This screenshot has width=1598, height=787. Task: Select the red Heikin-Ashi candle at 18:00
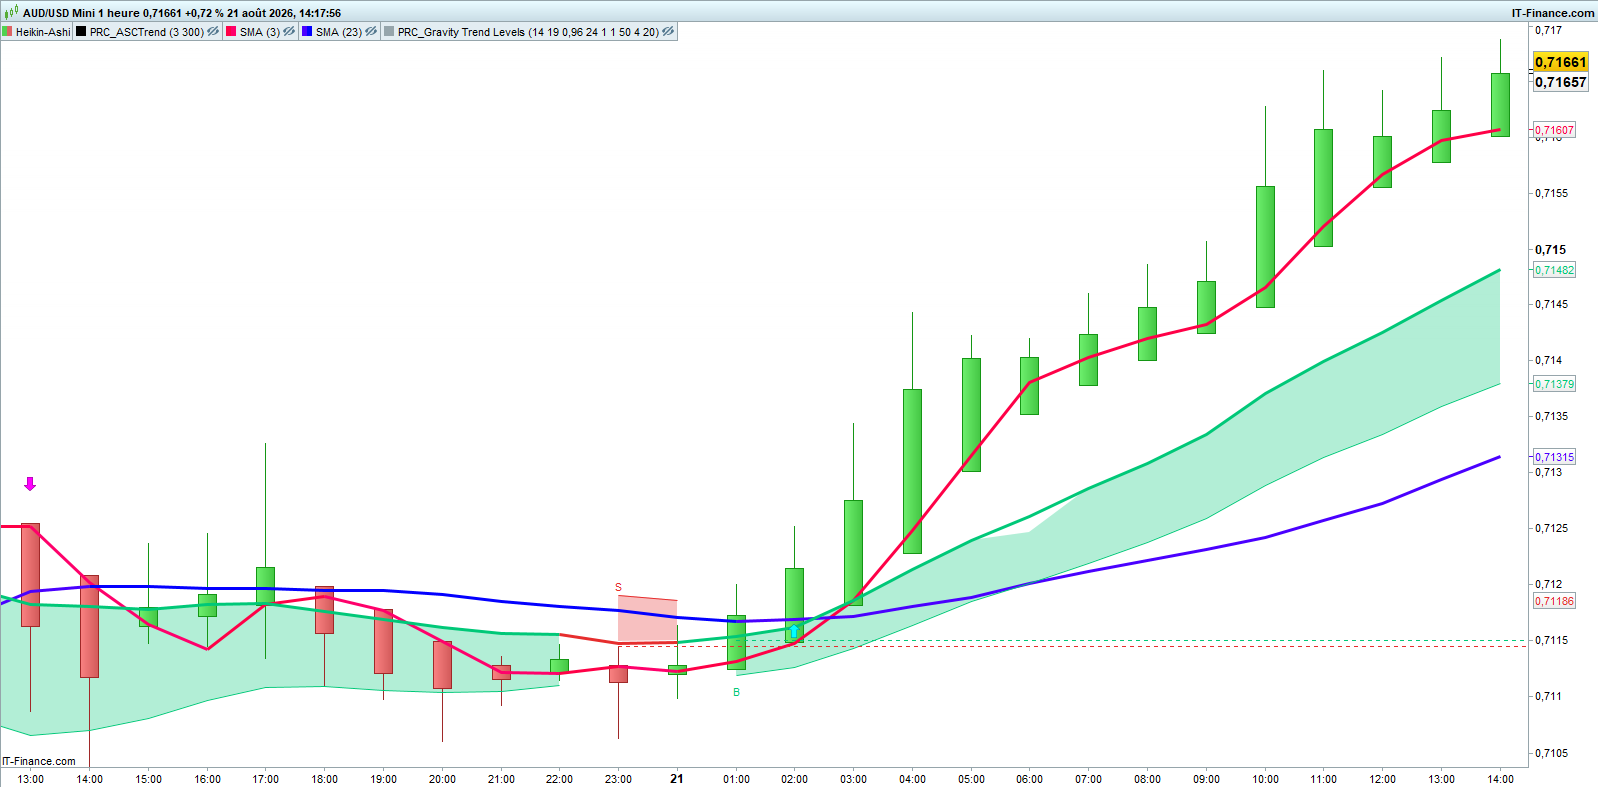coord(324,610)
